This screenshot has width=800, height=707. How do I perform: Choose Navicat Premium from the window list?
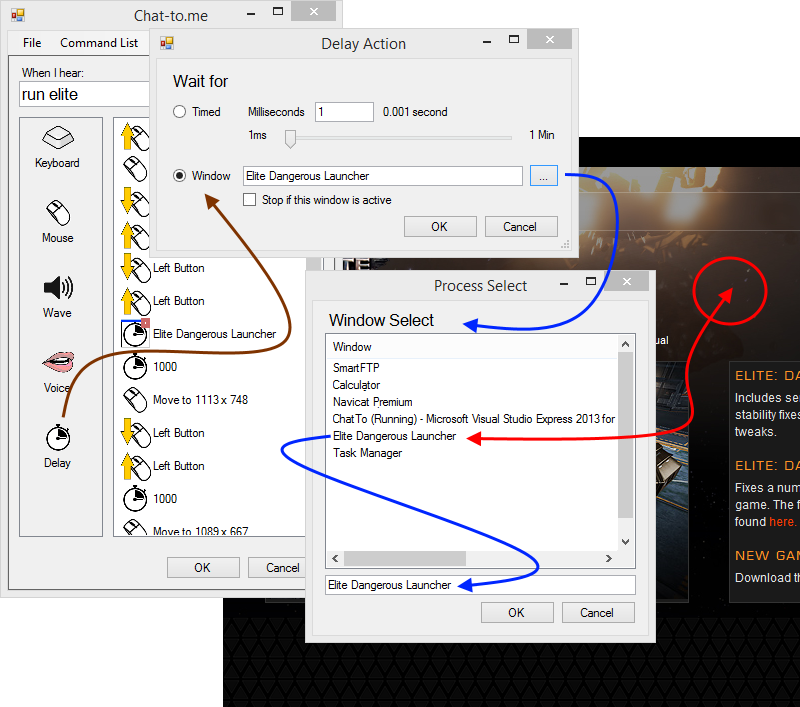tap(372, 402)
